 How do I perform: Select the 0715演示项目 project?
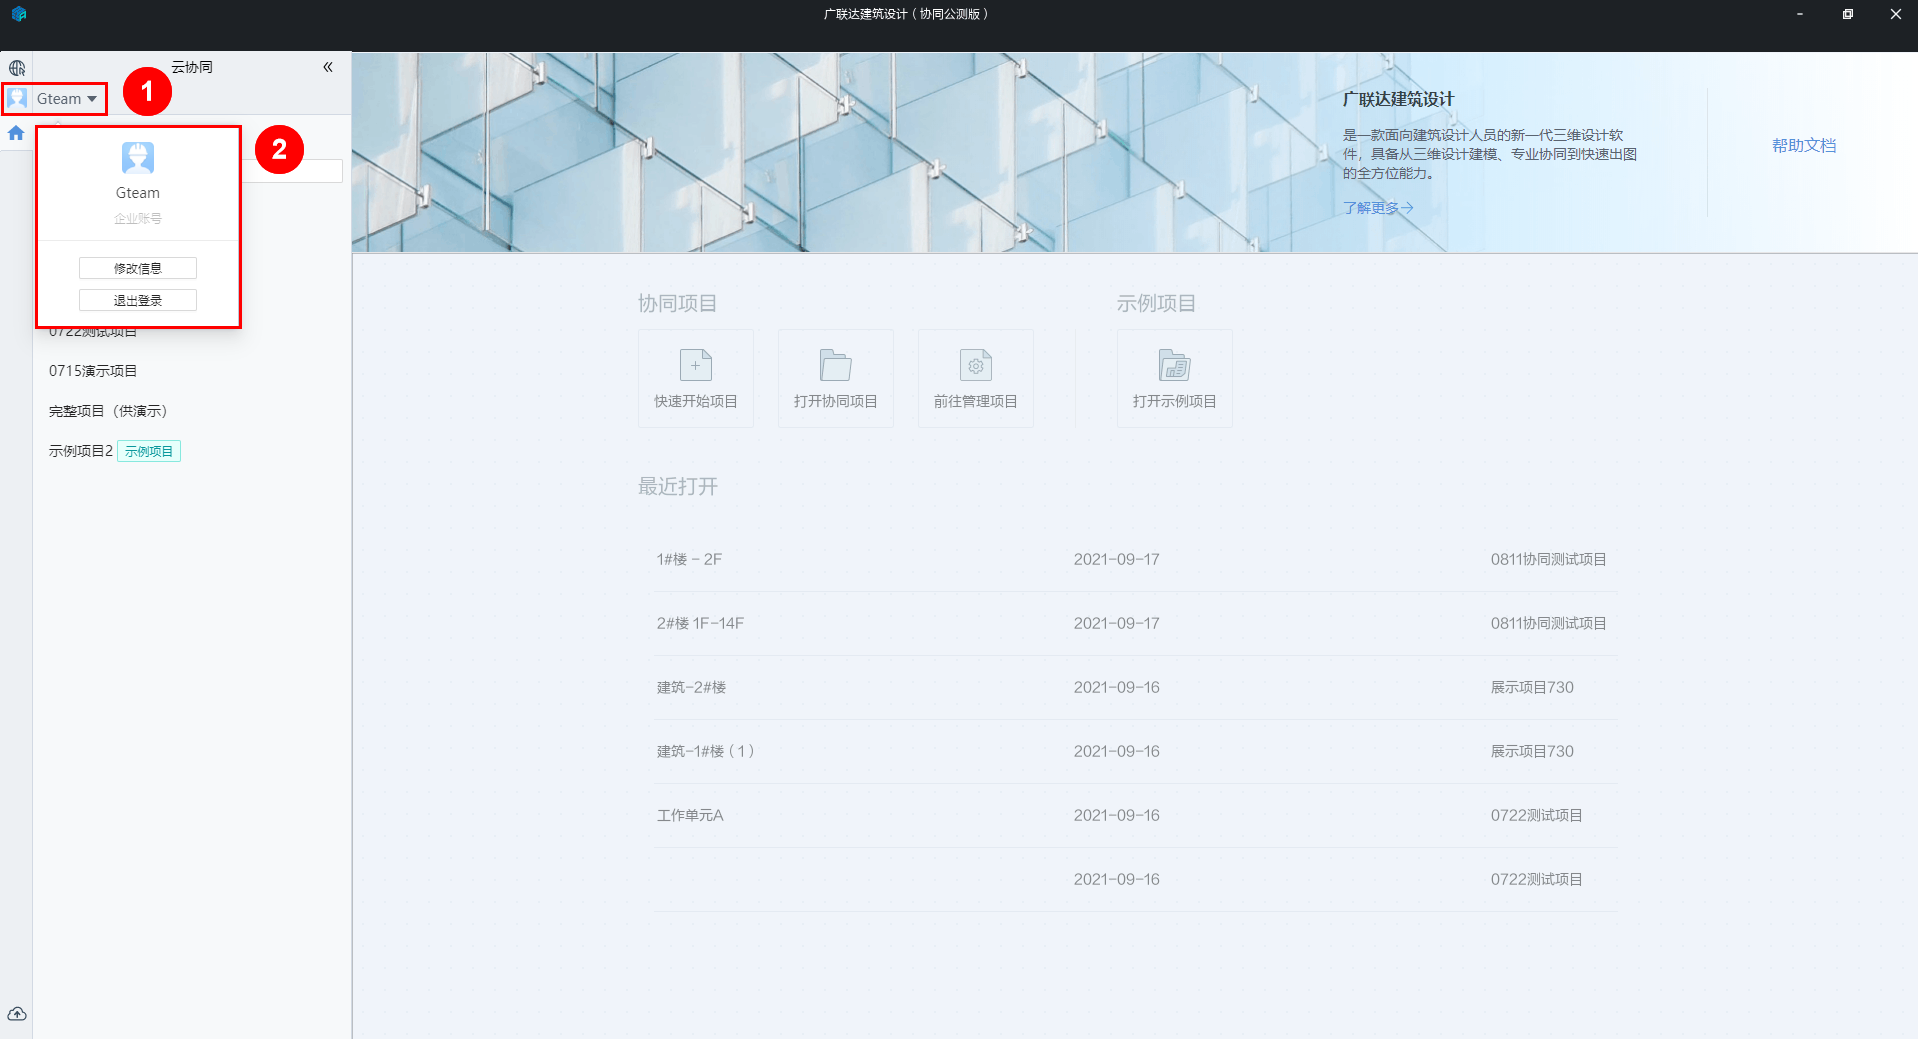[x=93, y=371]
